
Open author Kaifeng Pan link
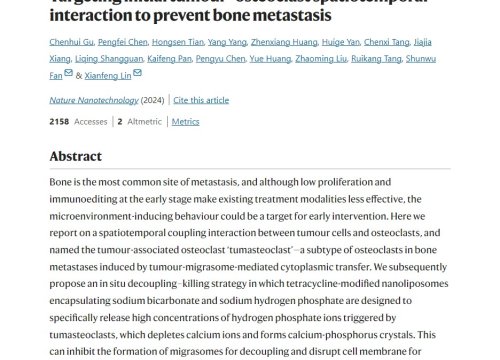[x=169, y=59]
